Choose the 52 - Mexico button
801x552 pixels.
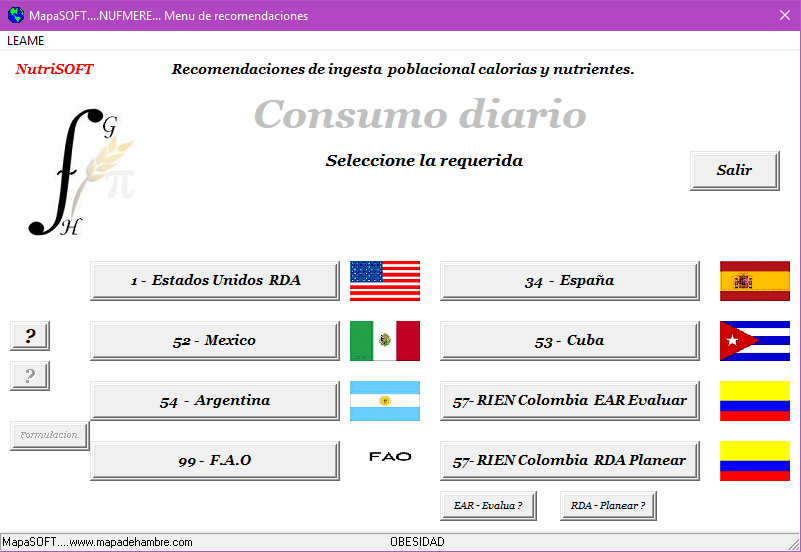215,341
